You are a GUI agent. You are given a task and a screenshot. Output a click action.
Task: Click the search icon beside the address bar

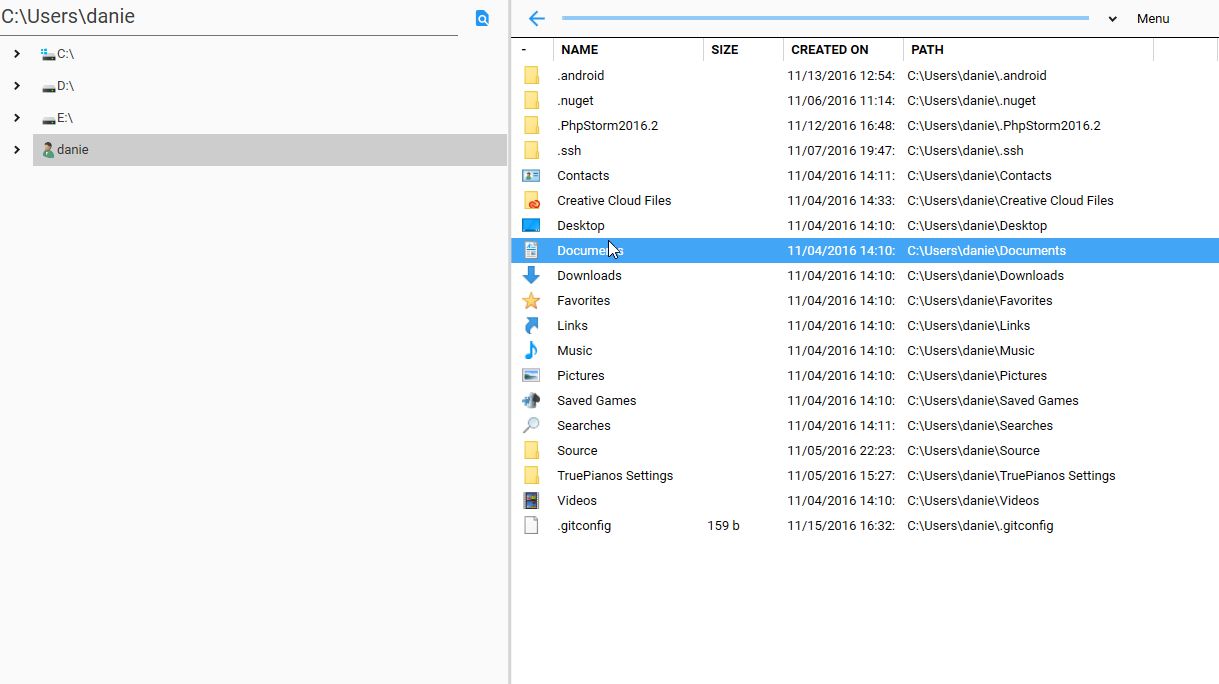482,18
